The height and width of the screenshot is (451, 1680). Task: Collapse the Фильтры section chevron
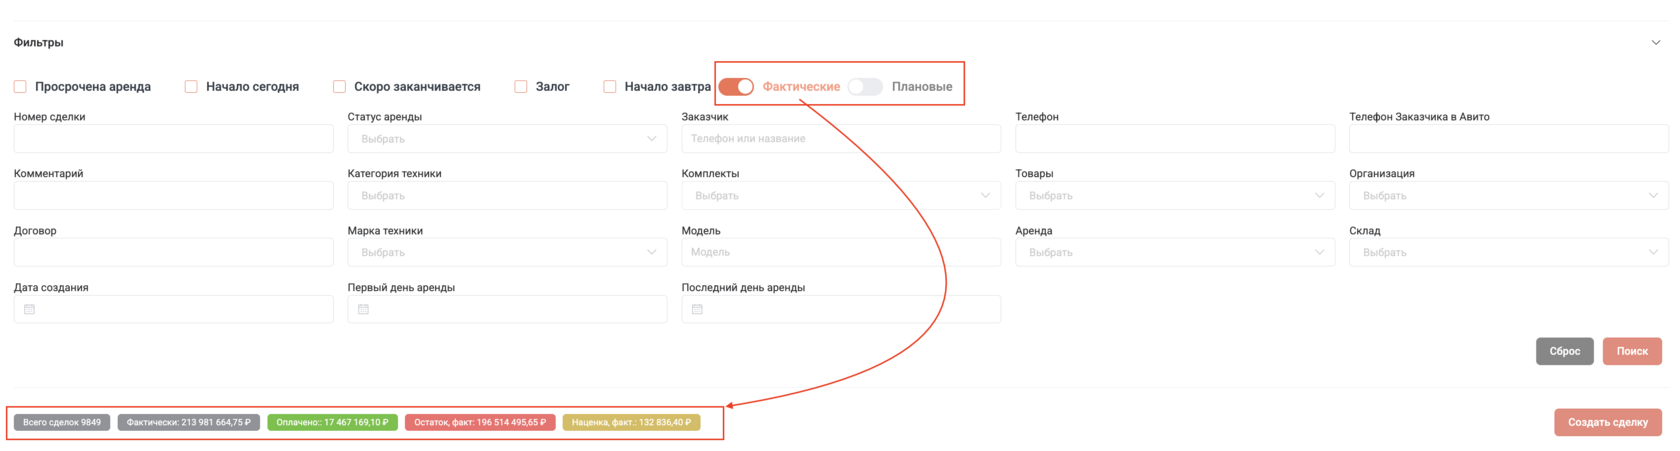[x=1656, y=43]
